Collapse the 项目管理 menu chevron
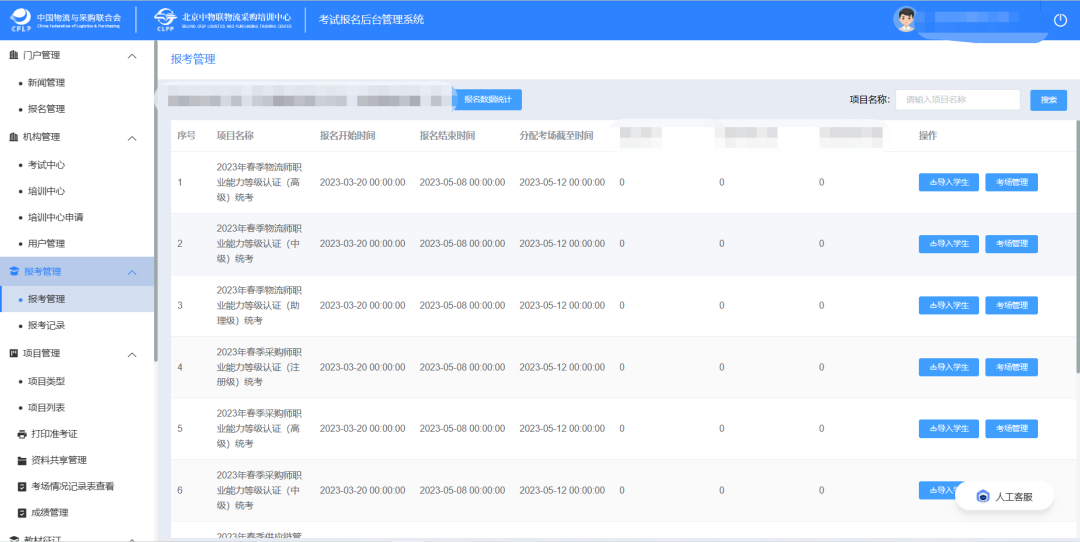This screenshot has height=542, width=1080. tap(132, 354)
